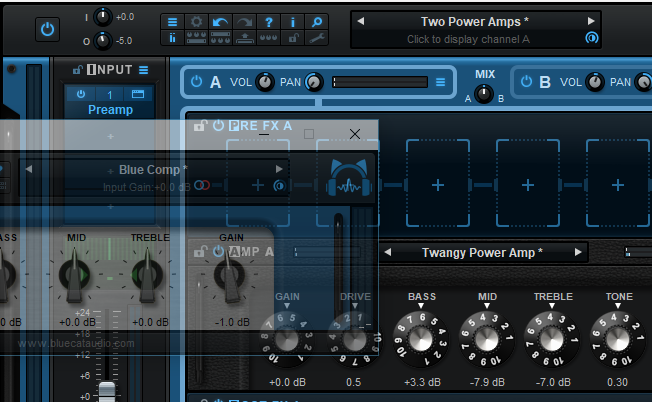The image size is (652, 402).
Task: Click 'Click to display channel A' text
Action: click(x=468, y=39)
